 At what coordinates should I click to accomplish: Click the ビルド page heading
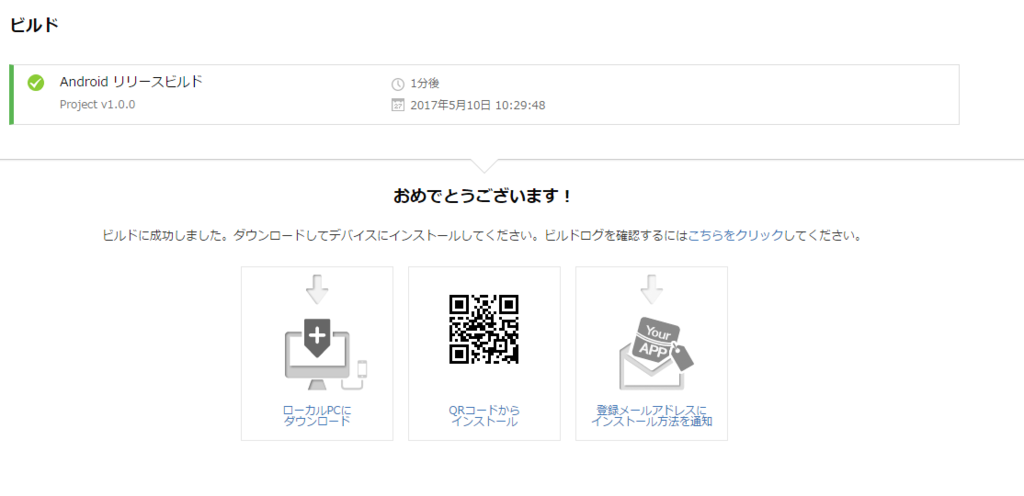click(x=34, y=25)
